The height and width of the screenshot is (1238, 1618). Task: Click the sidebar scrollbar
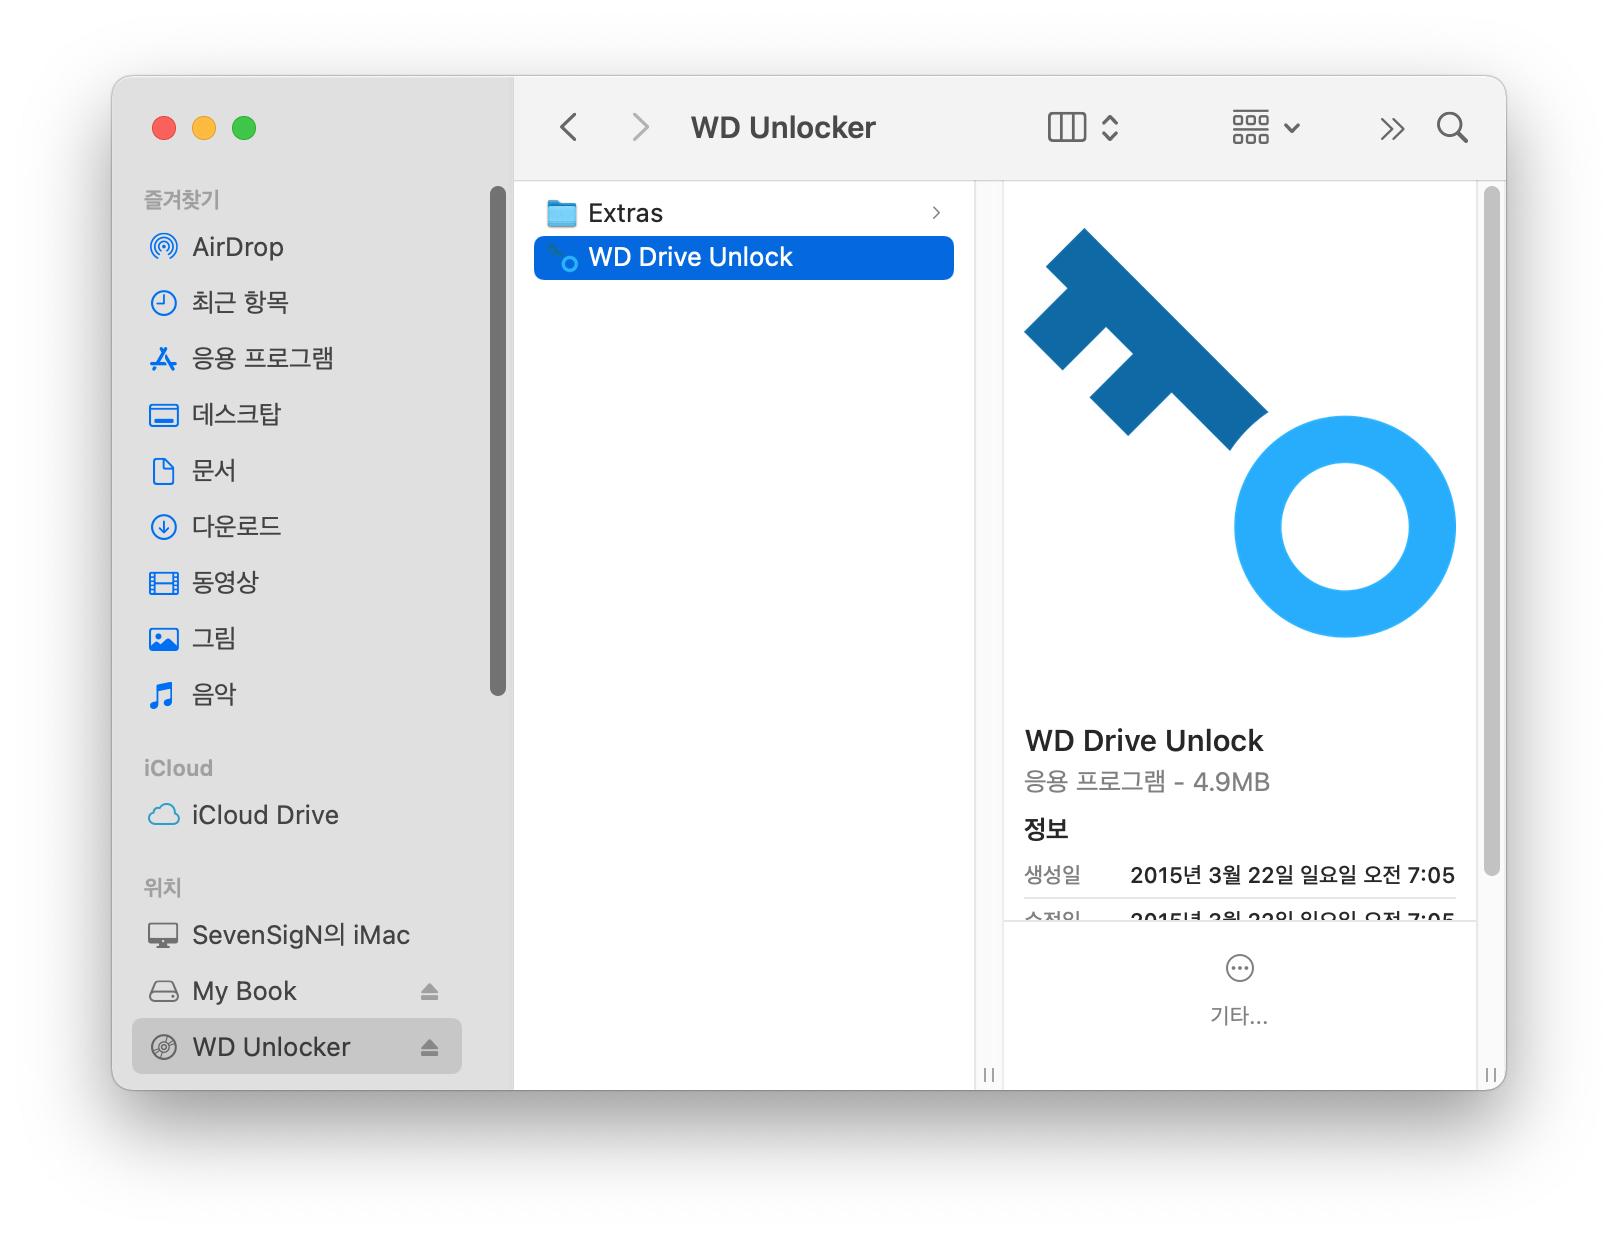coord(498,440)
